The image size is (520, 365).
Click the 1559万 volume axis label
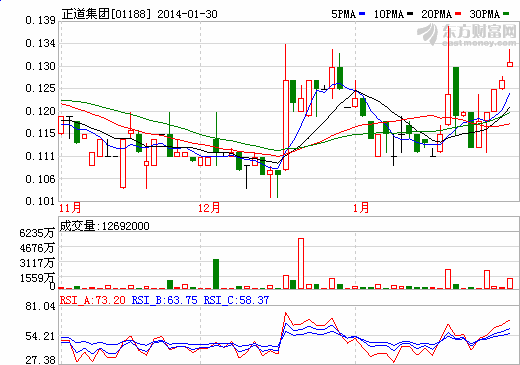pos(37,278)
